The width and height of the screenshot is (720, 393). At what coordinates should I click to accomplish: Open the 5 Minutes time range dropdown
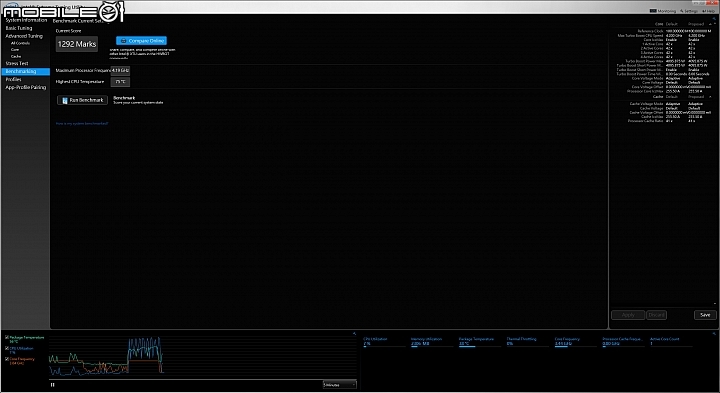(x=339, y=385)
